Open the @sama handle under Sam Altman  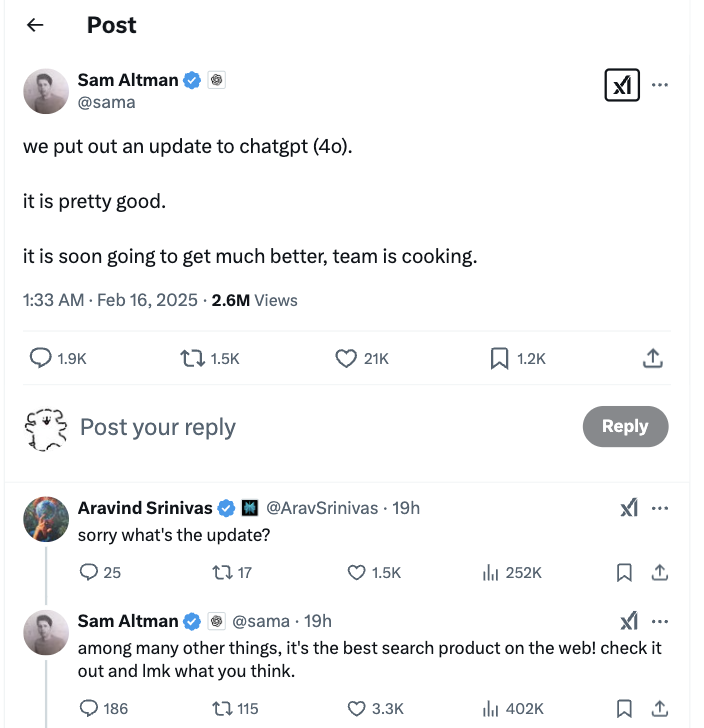tap(106, 102)
